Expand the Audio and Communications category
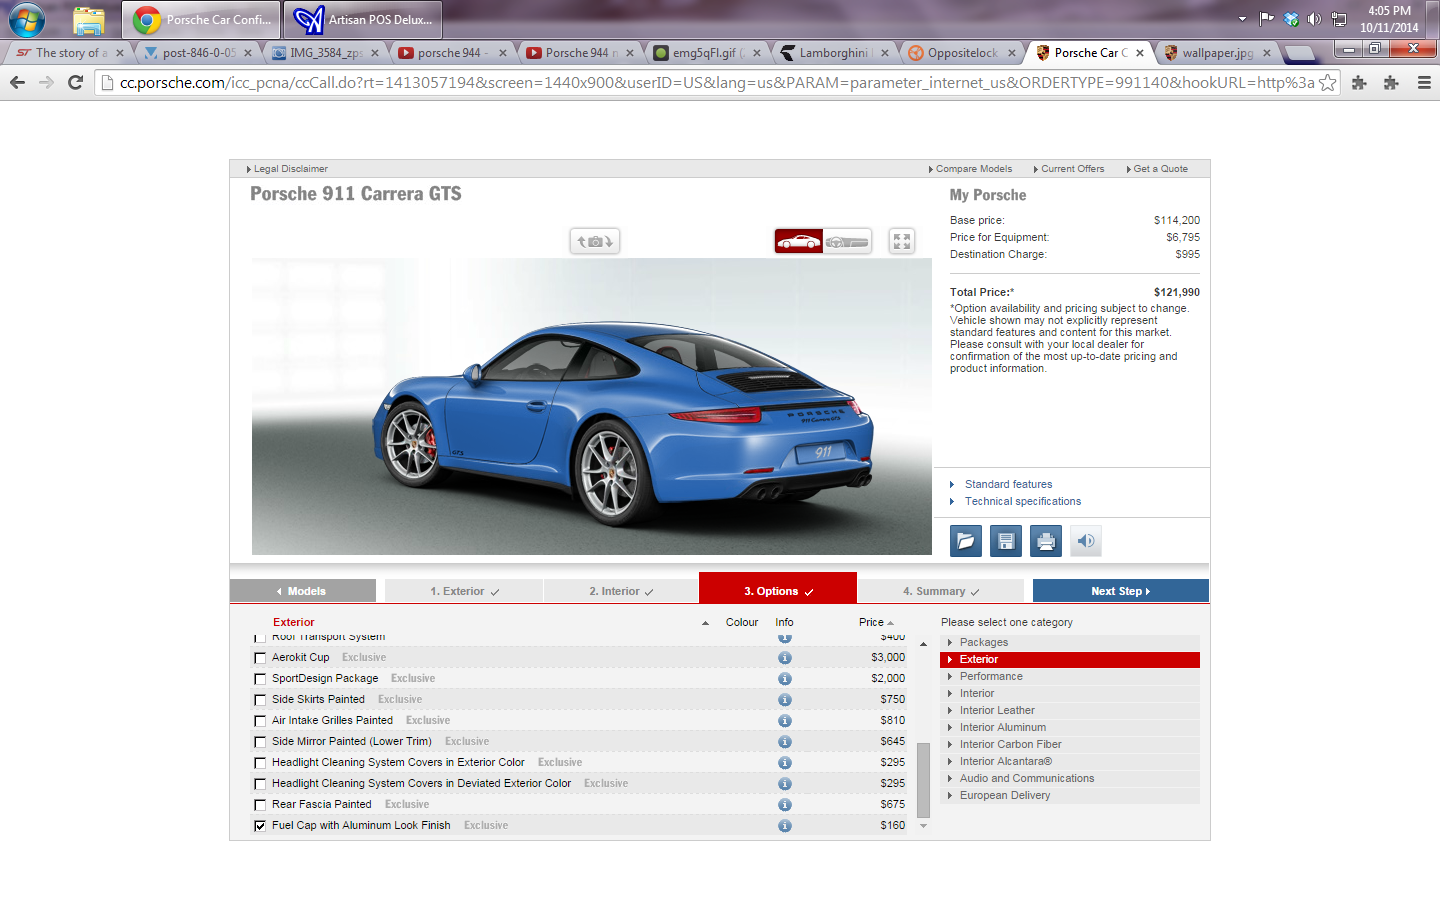Screen dimensions: 1440x900 (x=1070, y=779)
